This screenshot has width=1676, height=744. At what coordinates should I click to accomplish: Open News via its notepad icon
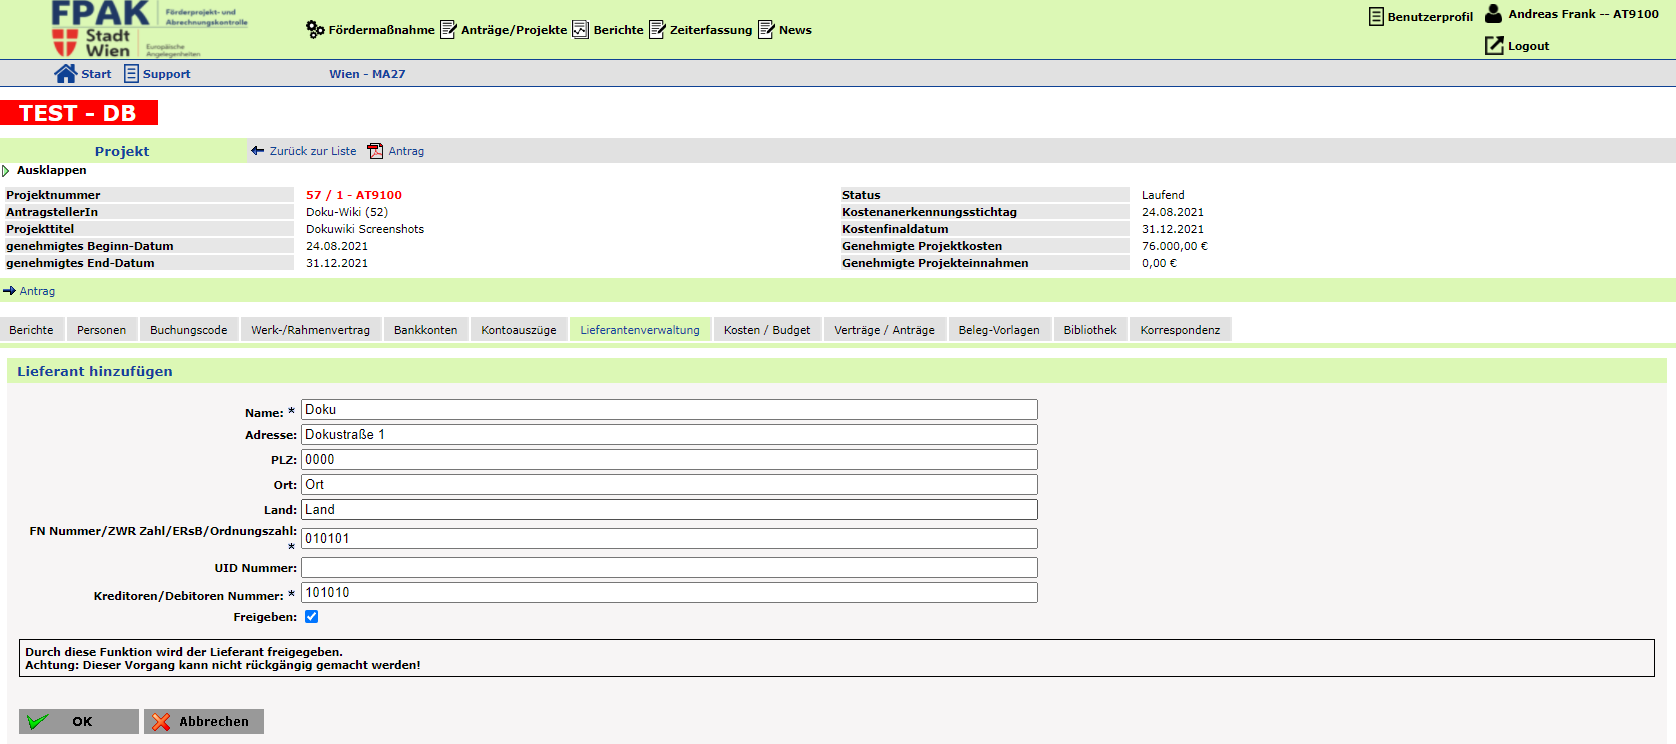pyautogui.click(x=766, y=30)
